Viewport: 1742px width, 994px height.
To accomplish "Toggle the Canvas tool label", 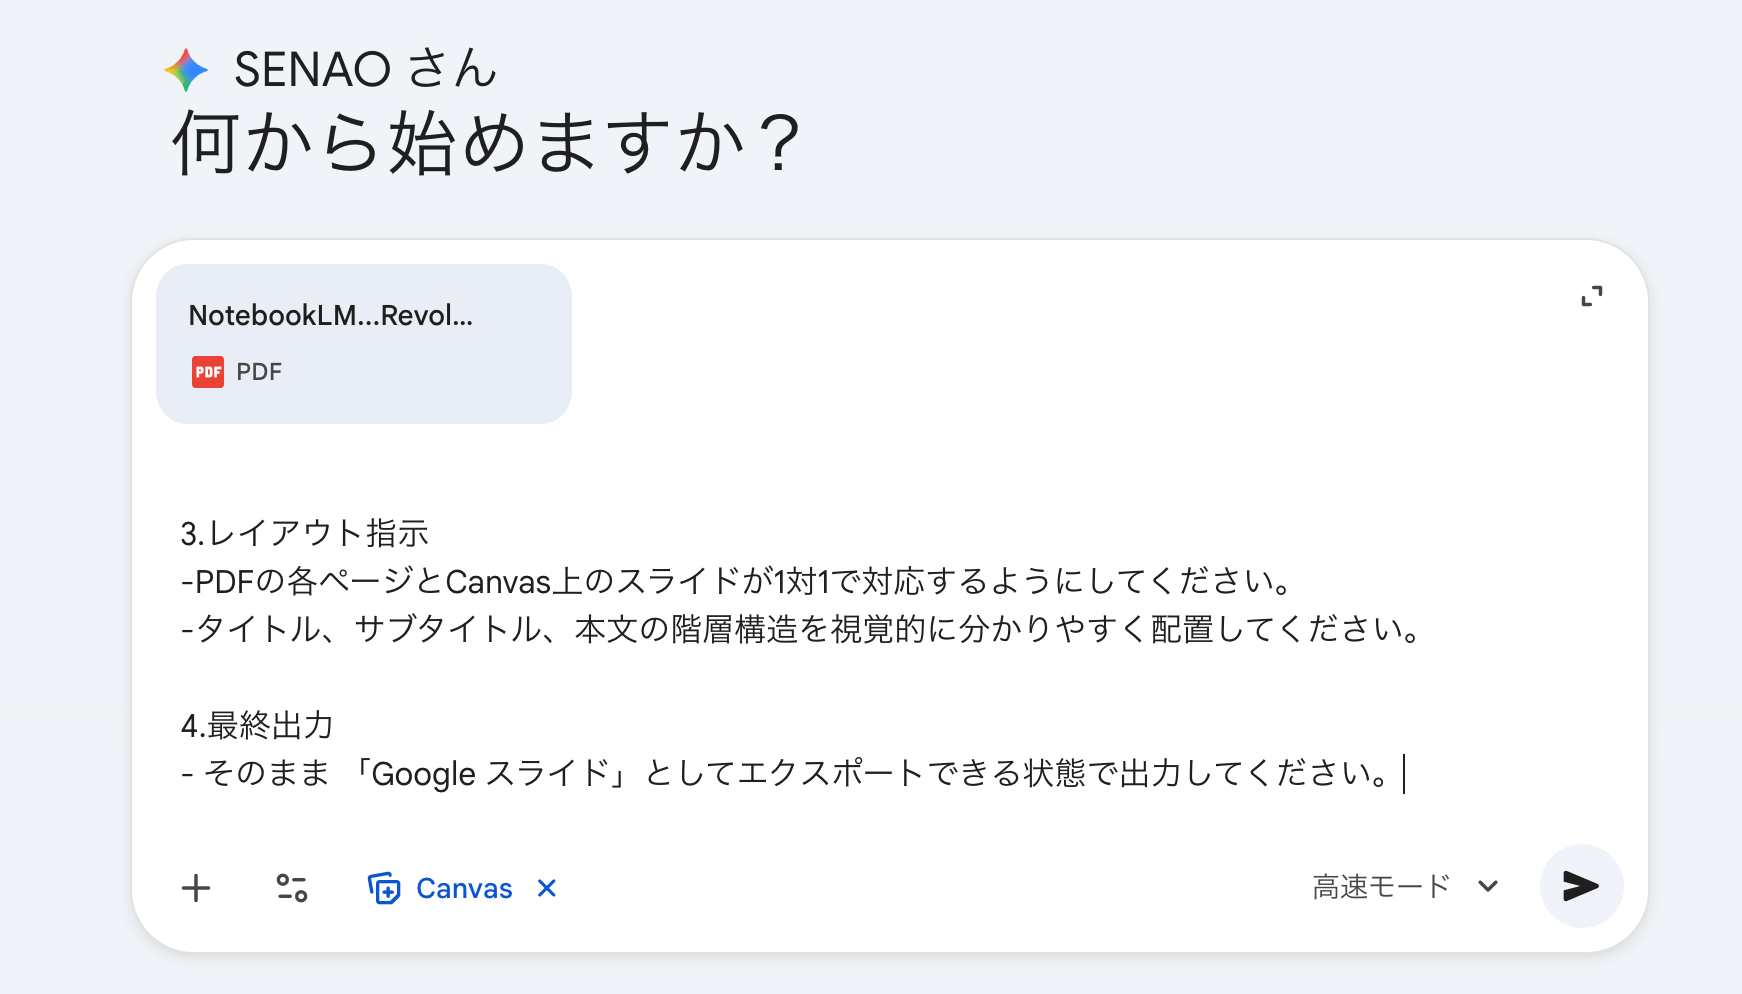I will click(464, 888).
